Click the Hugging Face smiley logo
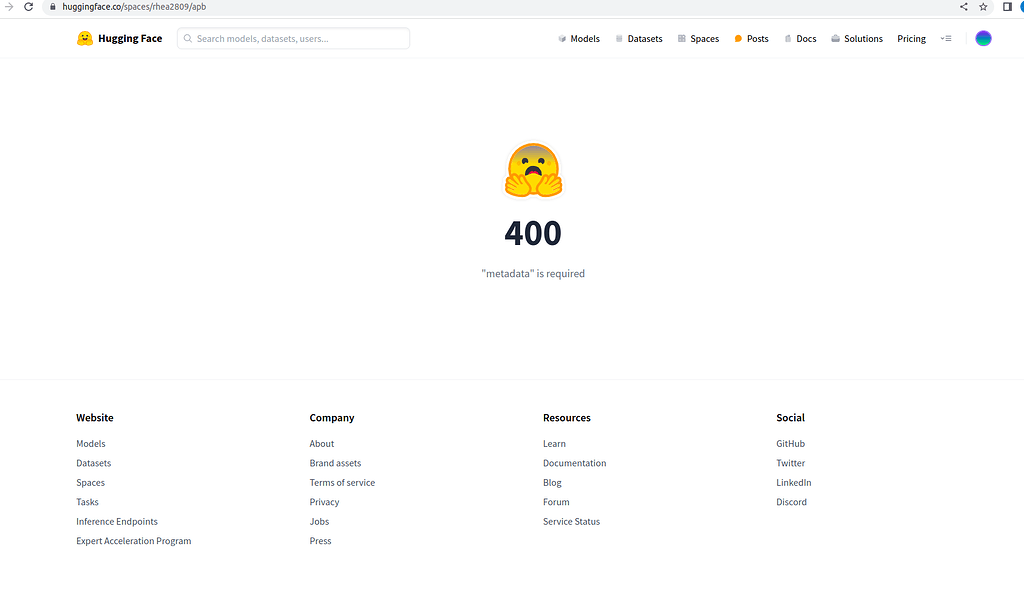The height and width of the screenshot is (590, 1024). pyautogui.click(x=84, y=38)
